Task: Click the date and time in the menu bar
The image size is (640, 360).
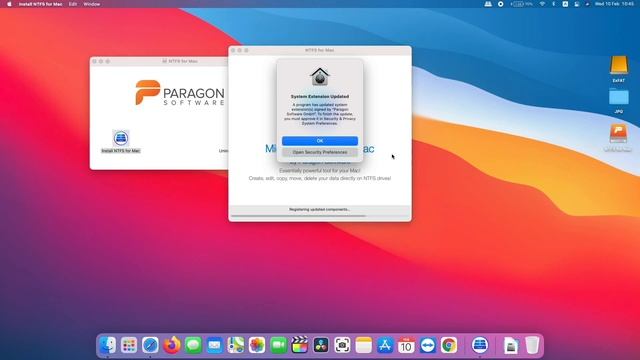Action: pyautogui.click(x=614, y=4)
